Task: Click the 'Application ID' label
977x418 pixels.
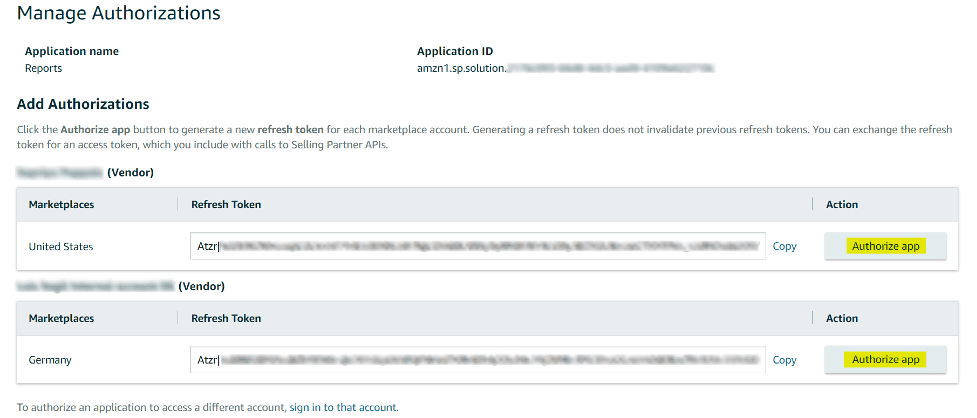Action: 455,51
